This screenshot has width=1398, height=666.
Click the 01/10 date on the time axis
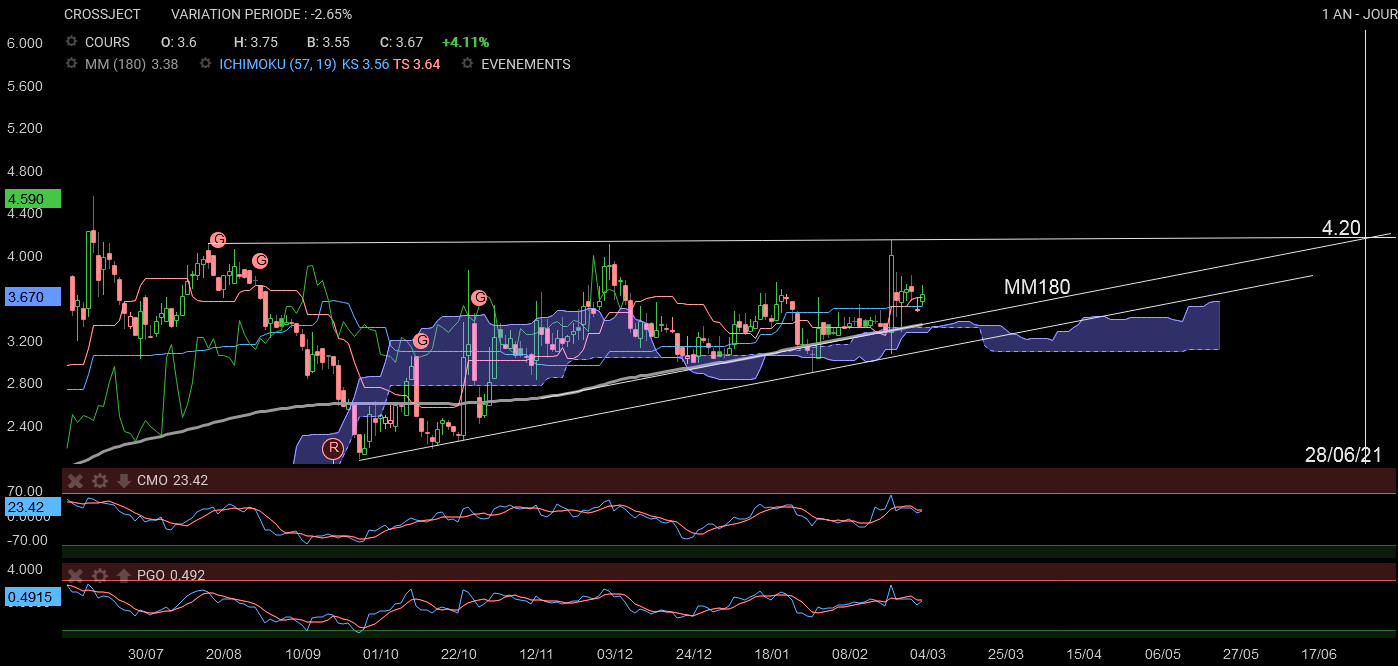381,654
